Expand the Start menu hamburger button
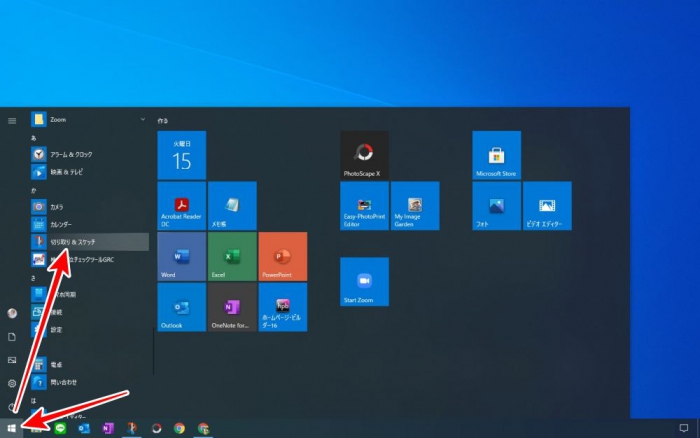 12,121
